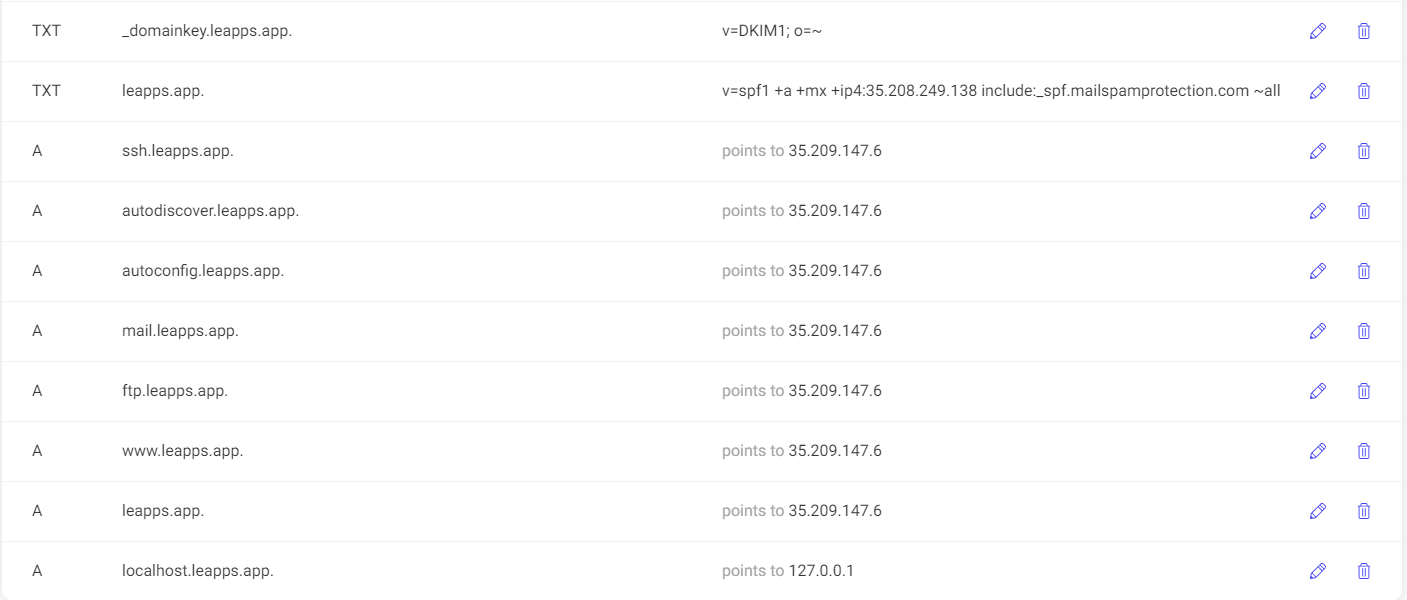1407x600 pixels.
Task: Delete the _domainkey.leapps.app TXT record
Action: click(1363, 31)
